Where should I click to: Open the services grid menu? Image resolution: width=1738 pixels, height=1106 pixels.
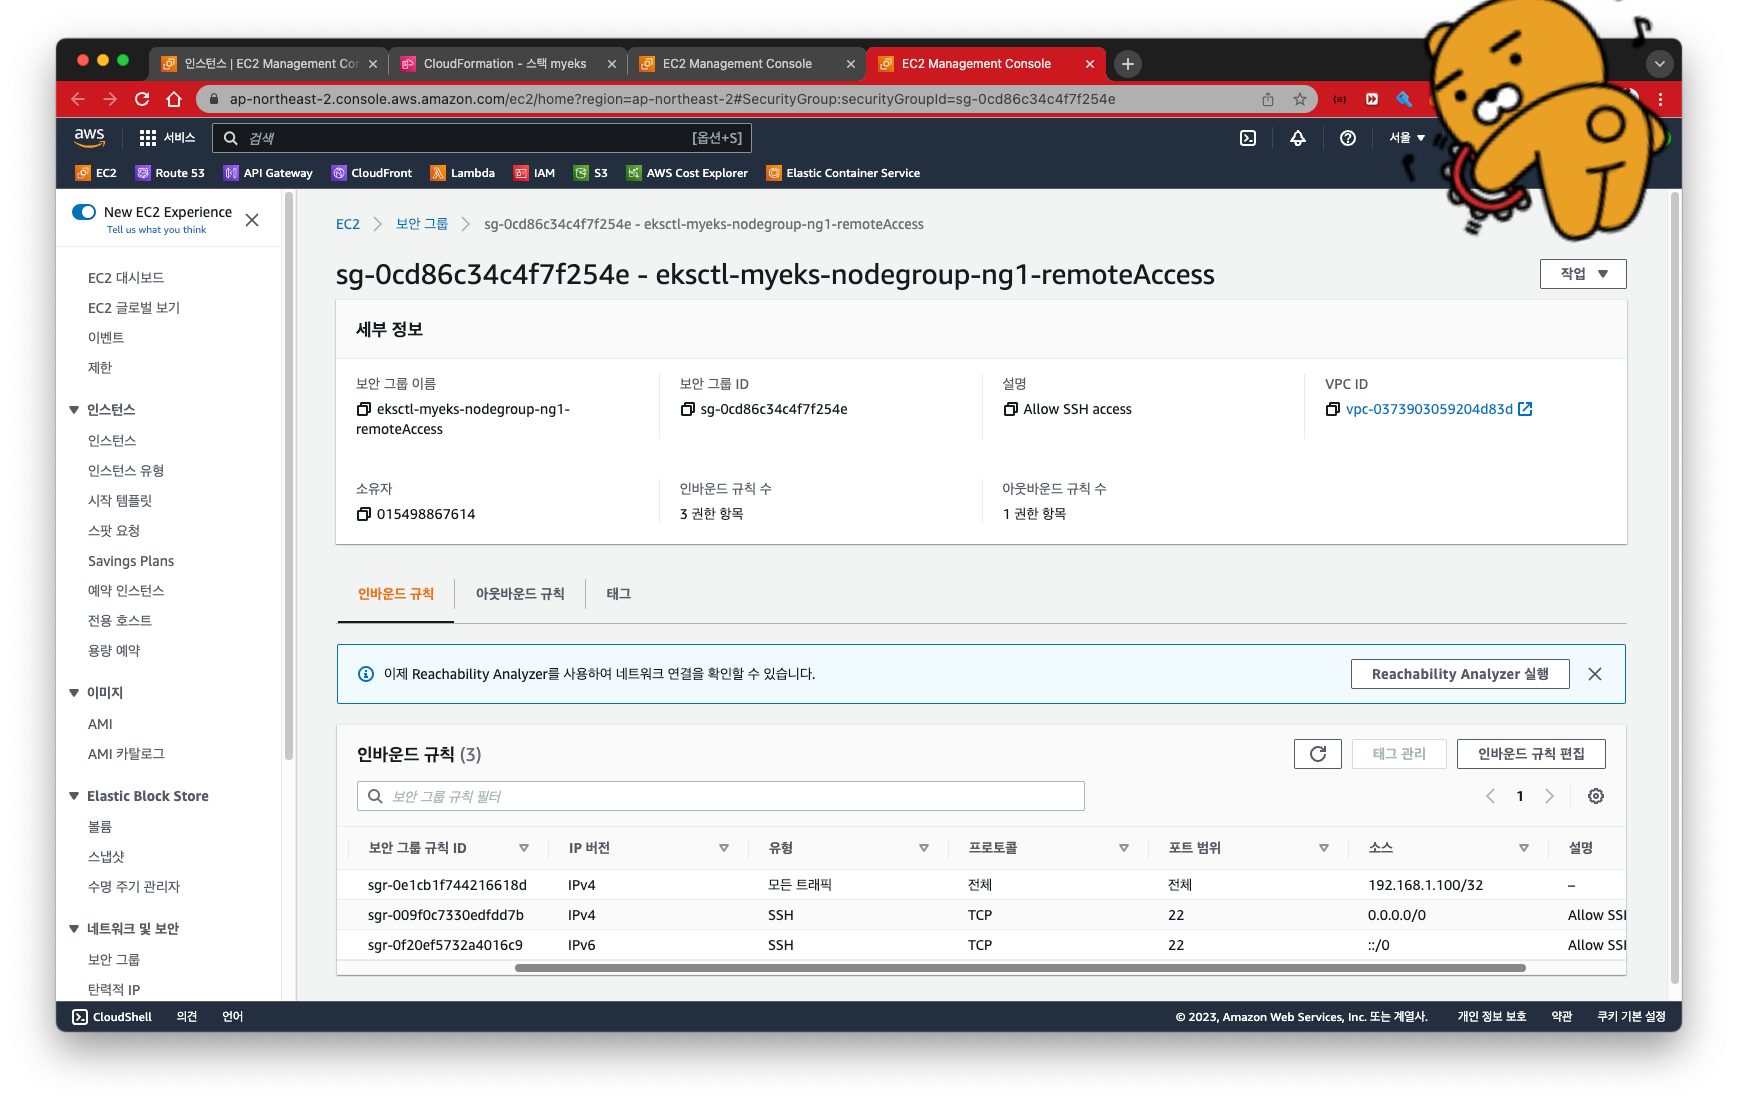(167, 138)
